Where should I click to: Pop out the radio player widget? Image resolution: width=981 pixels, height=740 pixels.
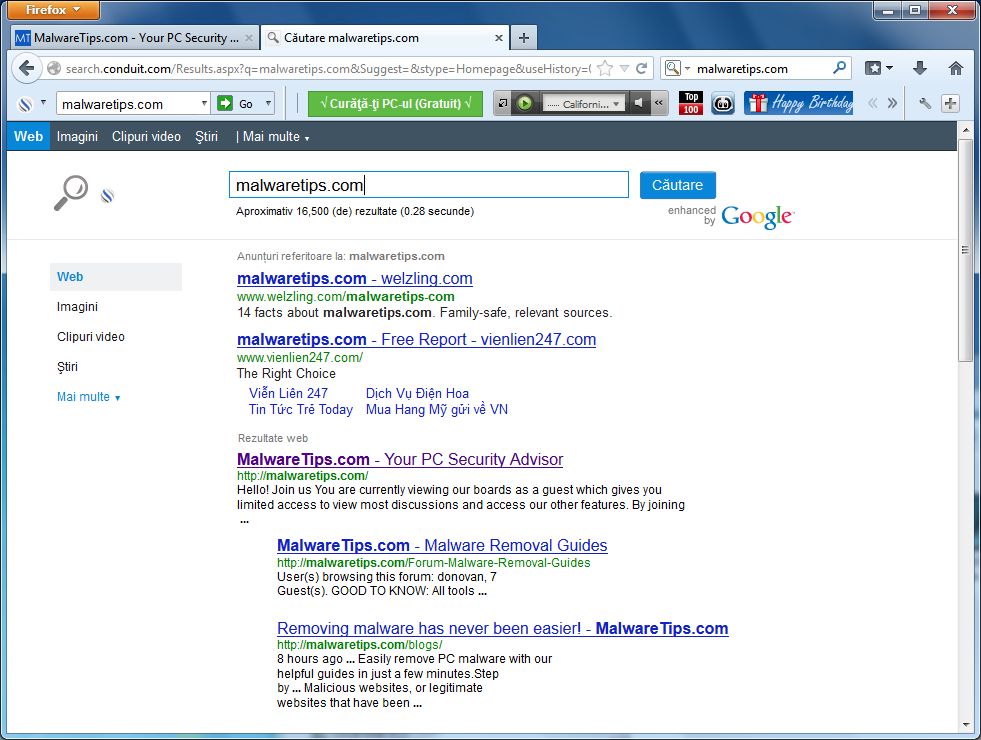pyautogui.click(x=502, y=104)
